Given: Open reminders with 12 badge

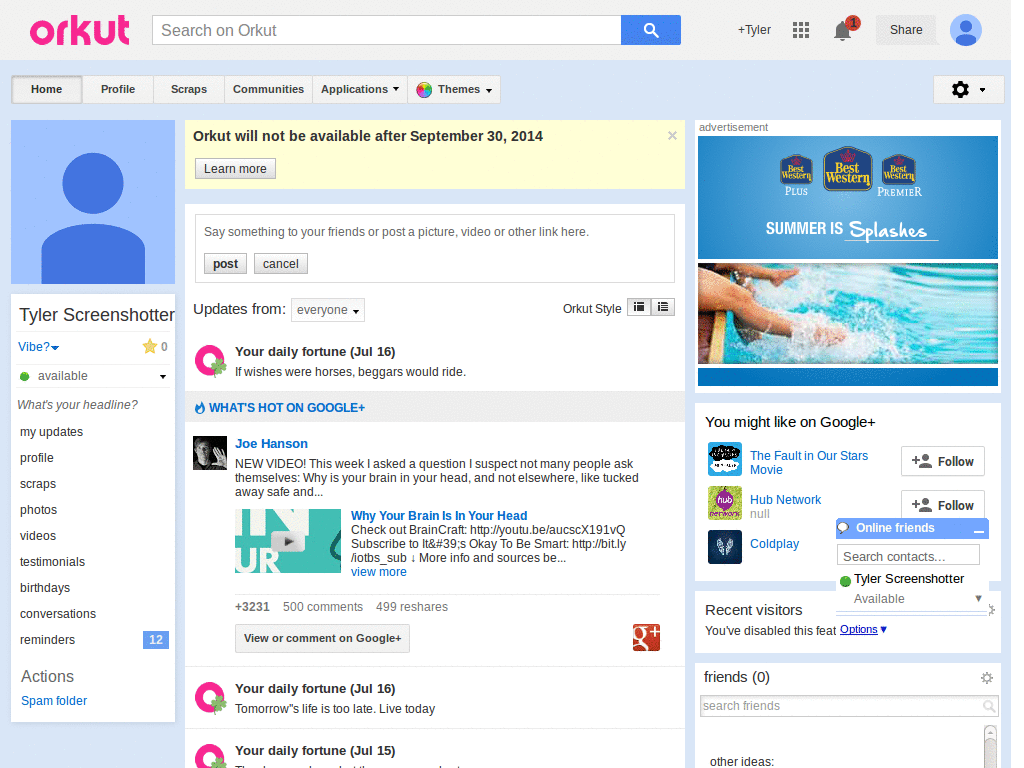Looking at the screenshot, I should click(93, 640).
